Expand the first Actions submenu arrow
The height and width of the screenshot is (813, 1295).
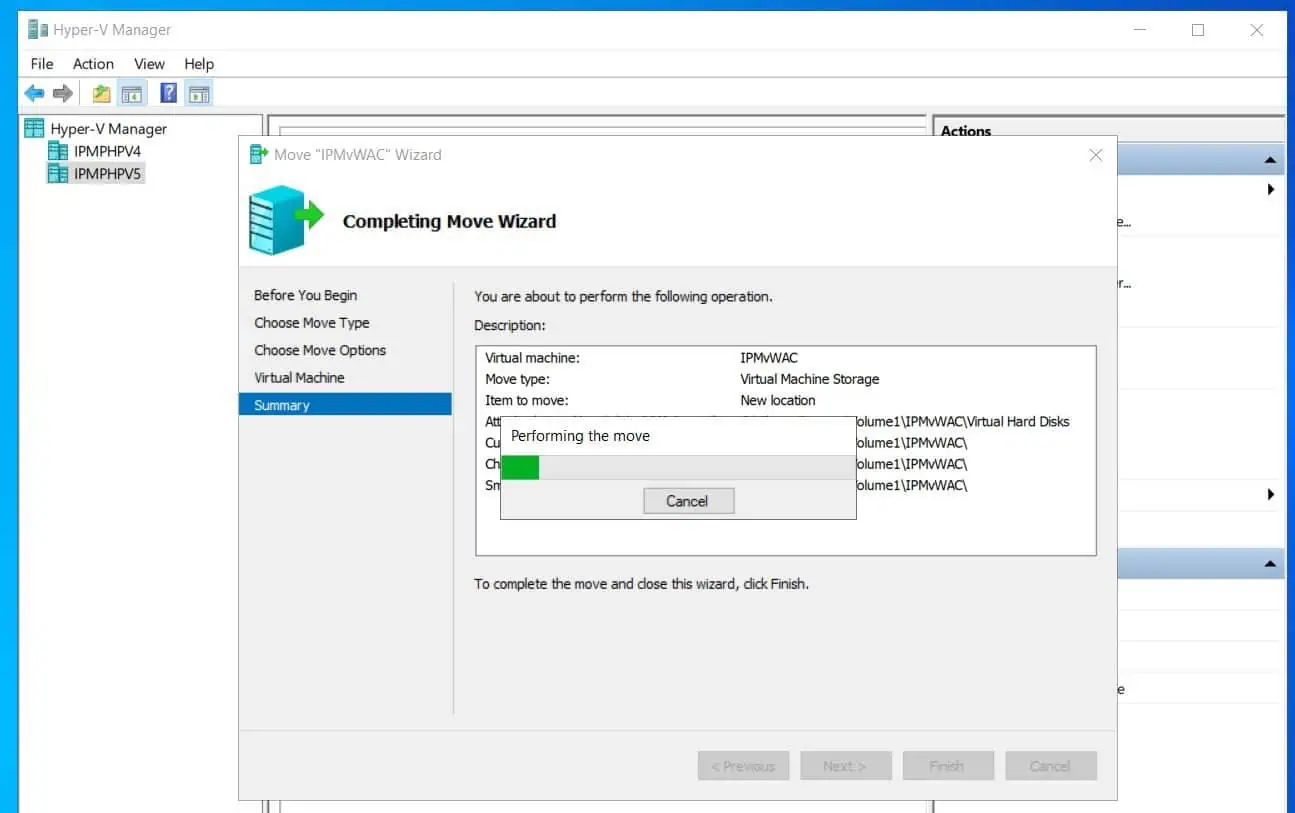pos(1271,190)
